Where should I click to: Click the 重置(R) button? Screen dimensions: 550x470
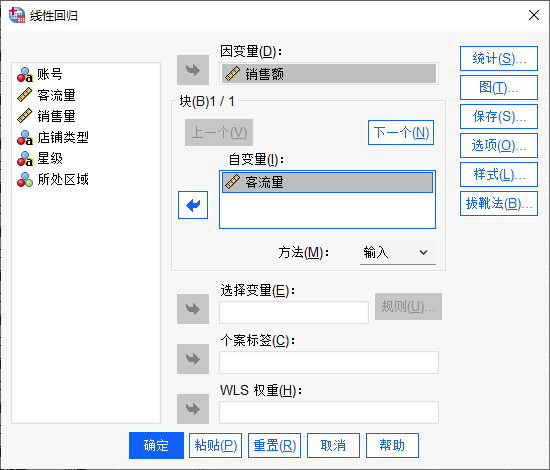tap(274, 445)
